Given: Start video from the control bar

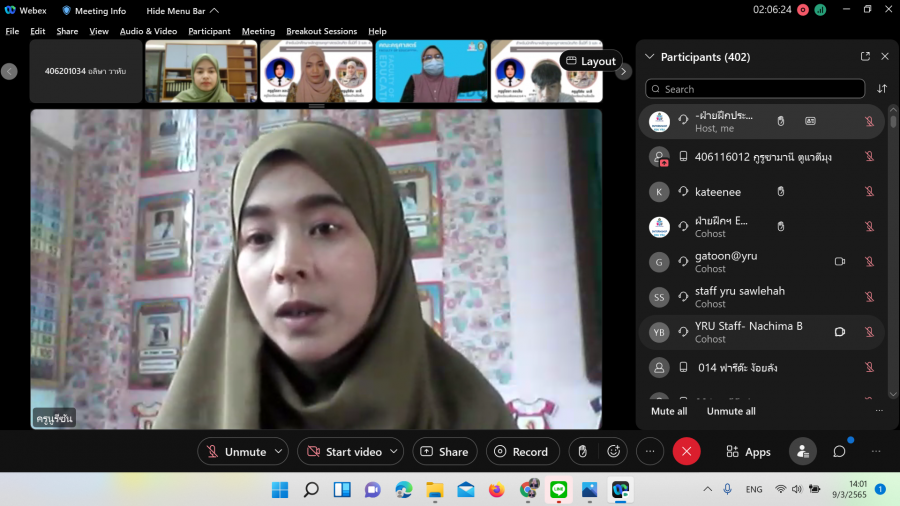Looking at the screenshot, I should point(344,451).
